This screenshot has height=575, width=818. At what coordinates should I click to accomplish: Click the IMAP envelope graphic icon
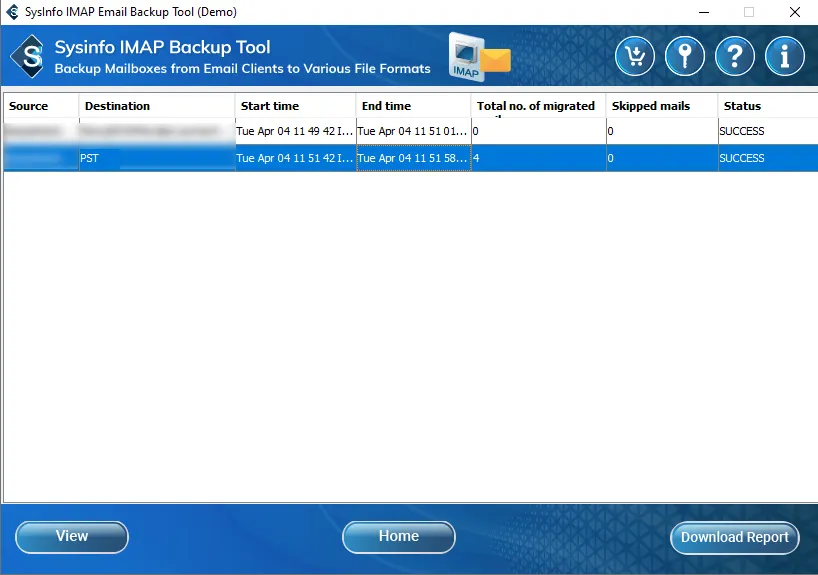478,57
